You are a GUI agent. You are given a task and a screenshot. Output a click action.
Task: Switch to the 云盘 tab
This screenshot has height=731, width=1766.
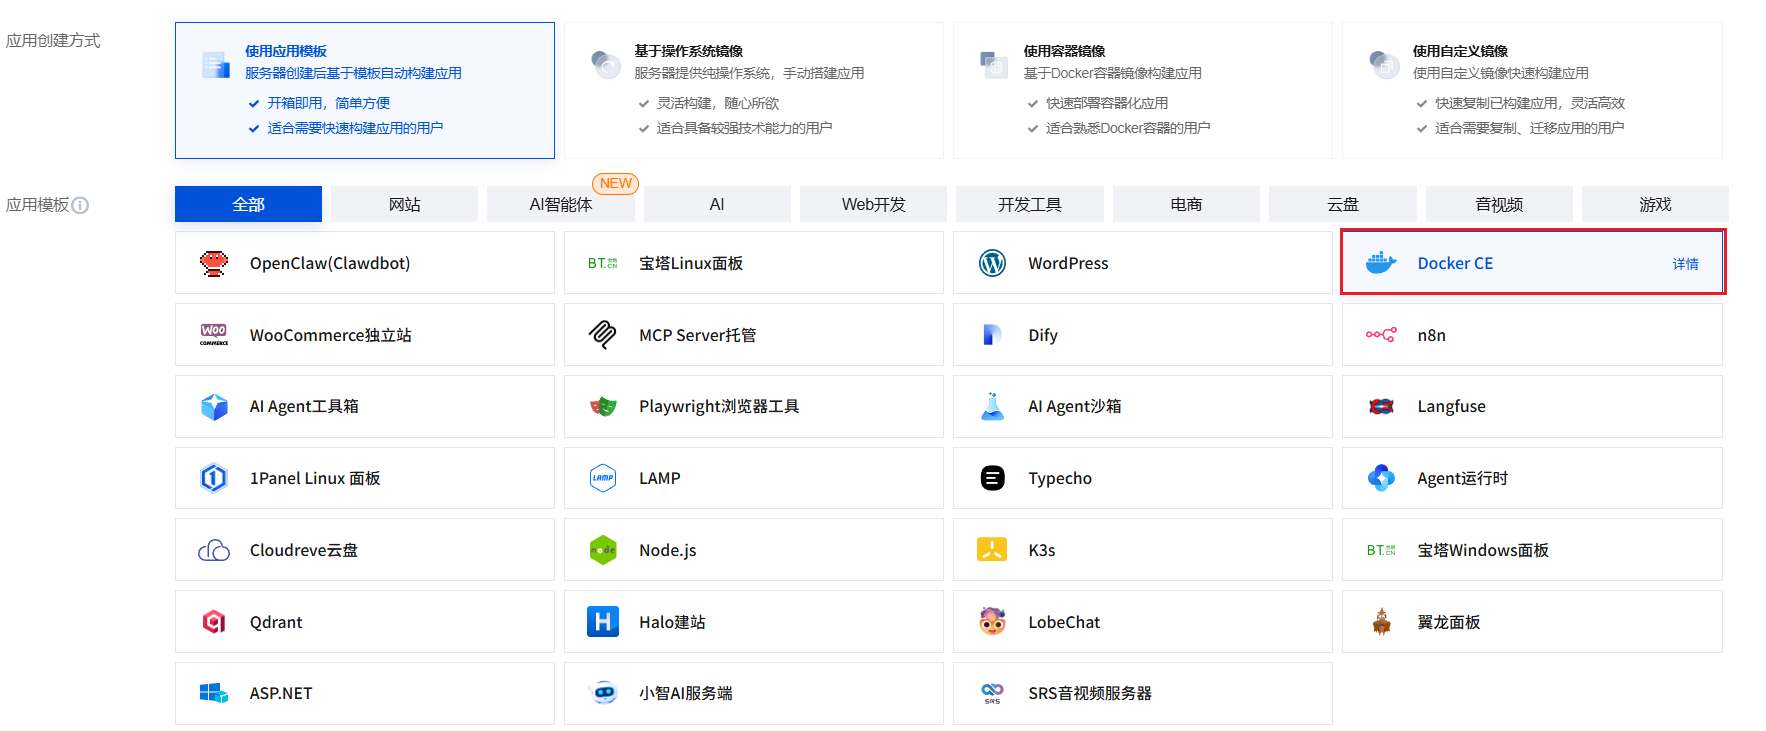(1343, 204)
